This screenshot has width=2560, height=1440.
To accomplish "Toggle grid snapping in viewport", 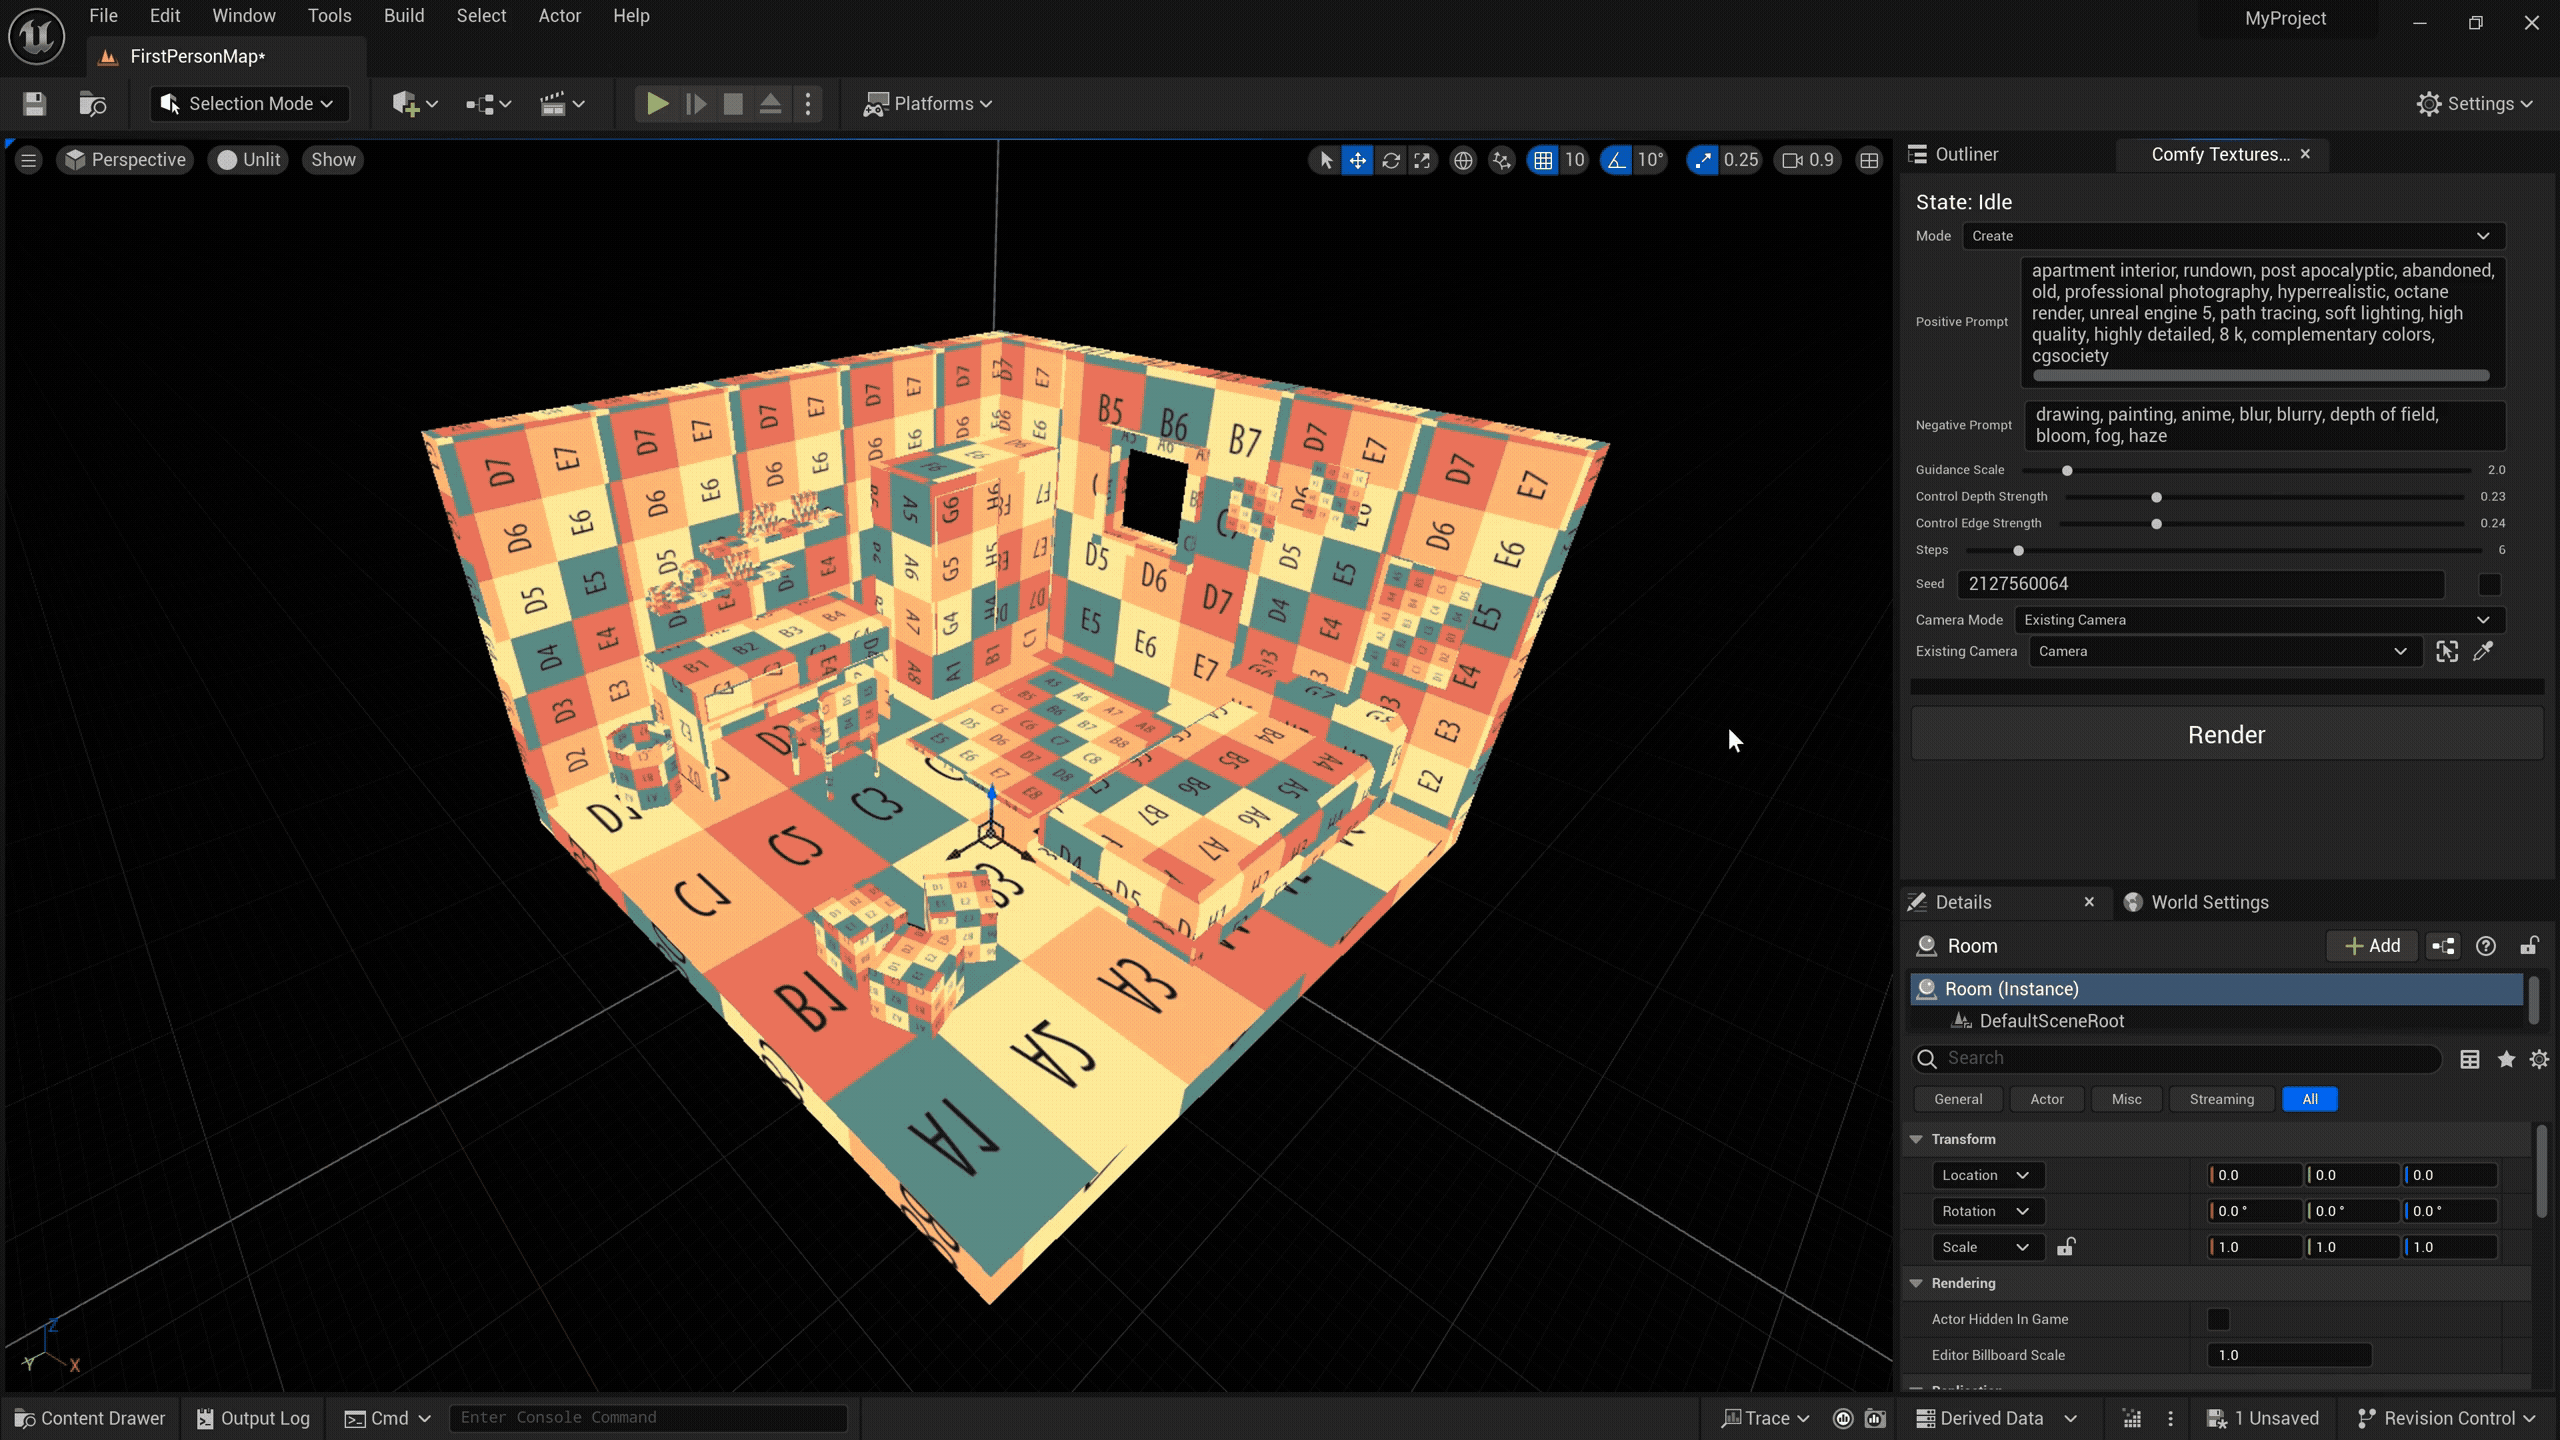I will coord(1543,160).
